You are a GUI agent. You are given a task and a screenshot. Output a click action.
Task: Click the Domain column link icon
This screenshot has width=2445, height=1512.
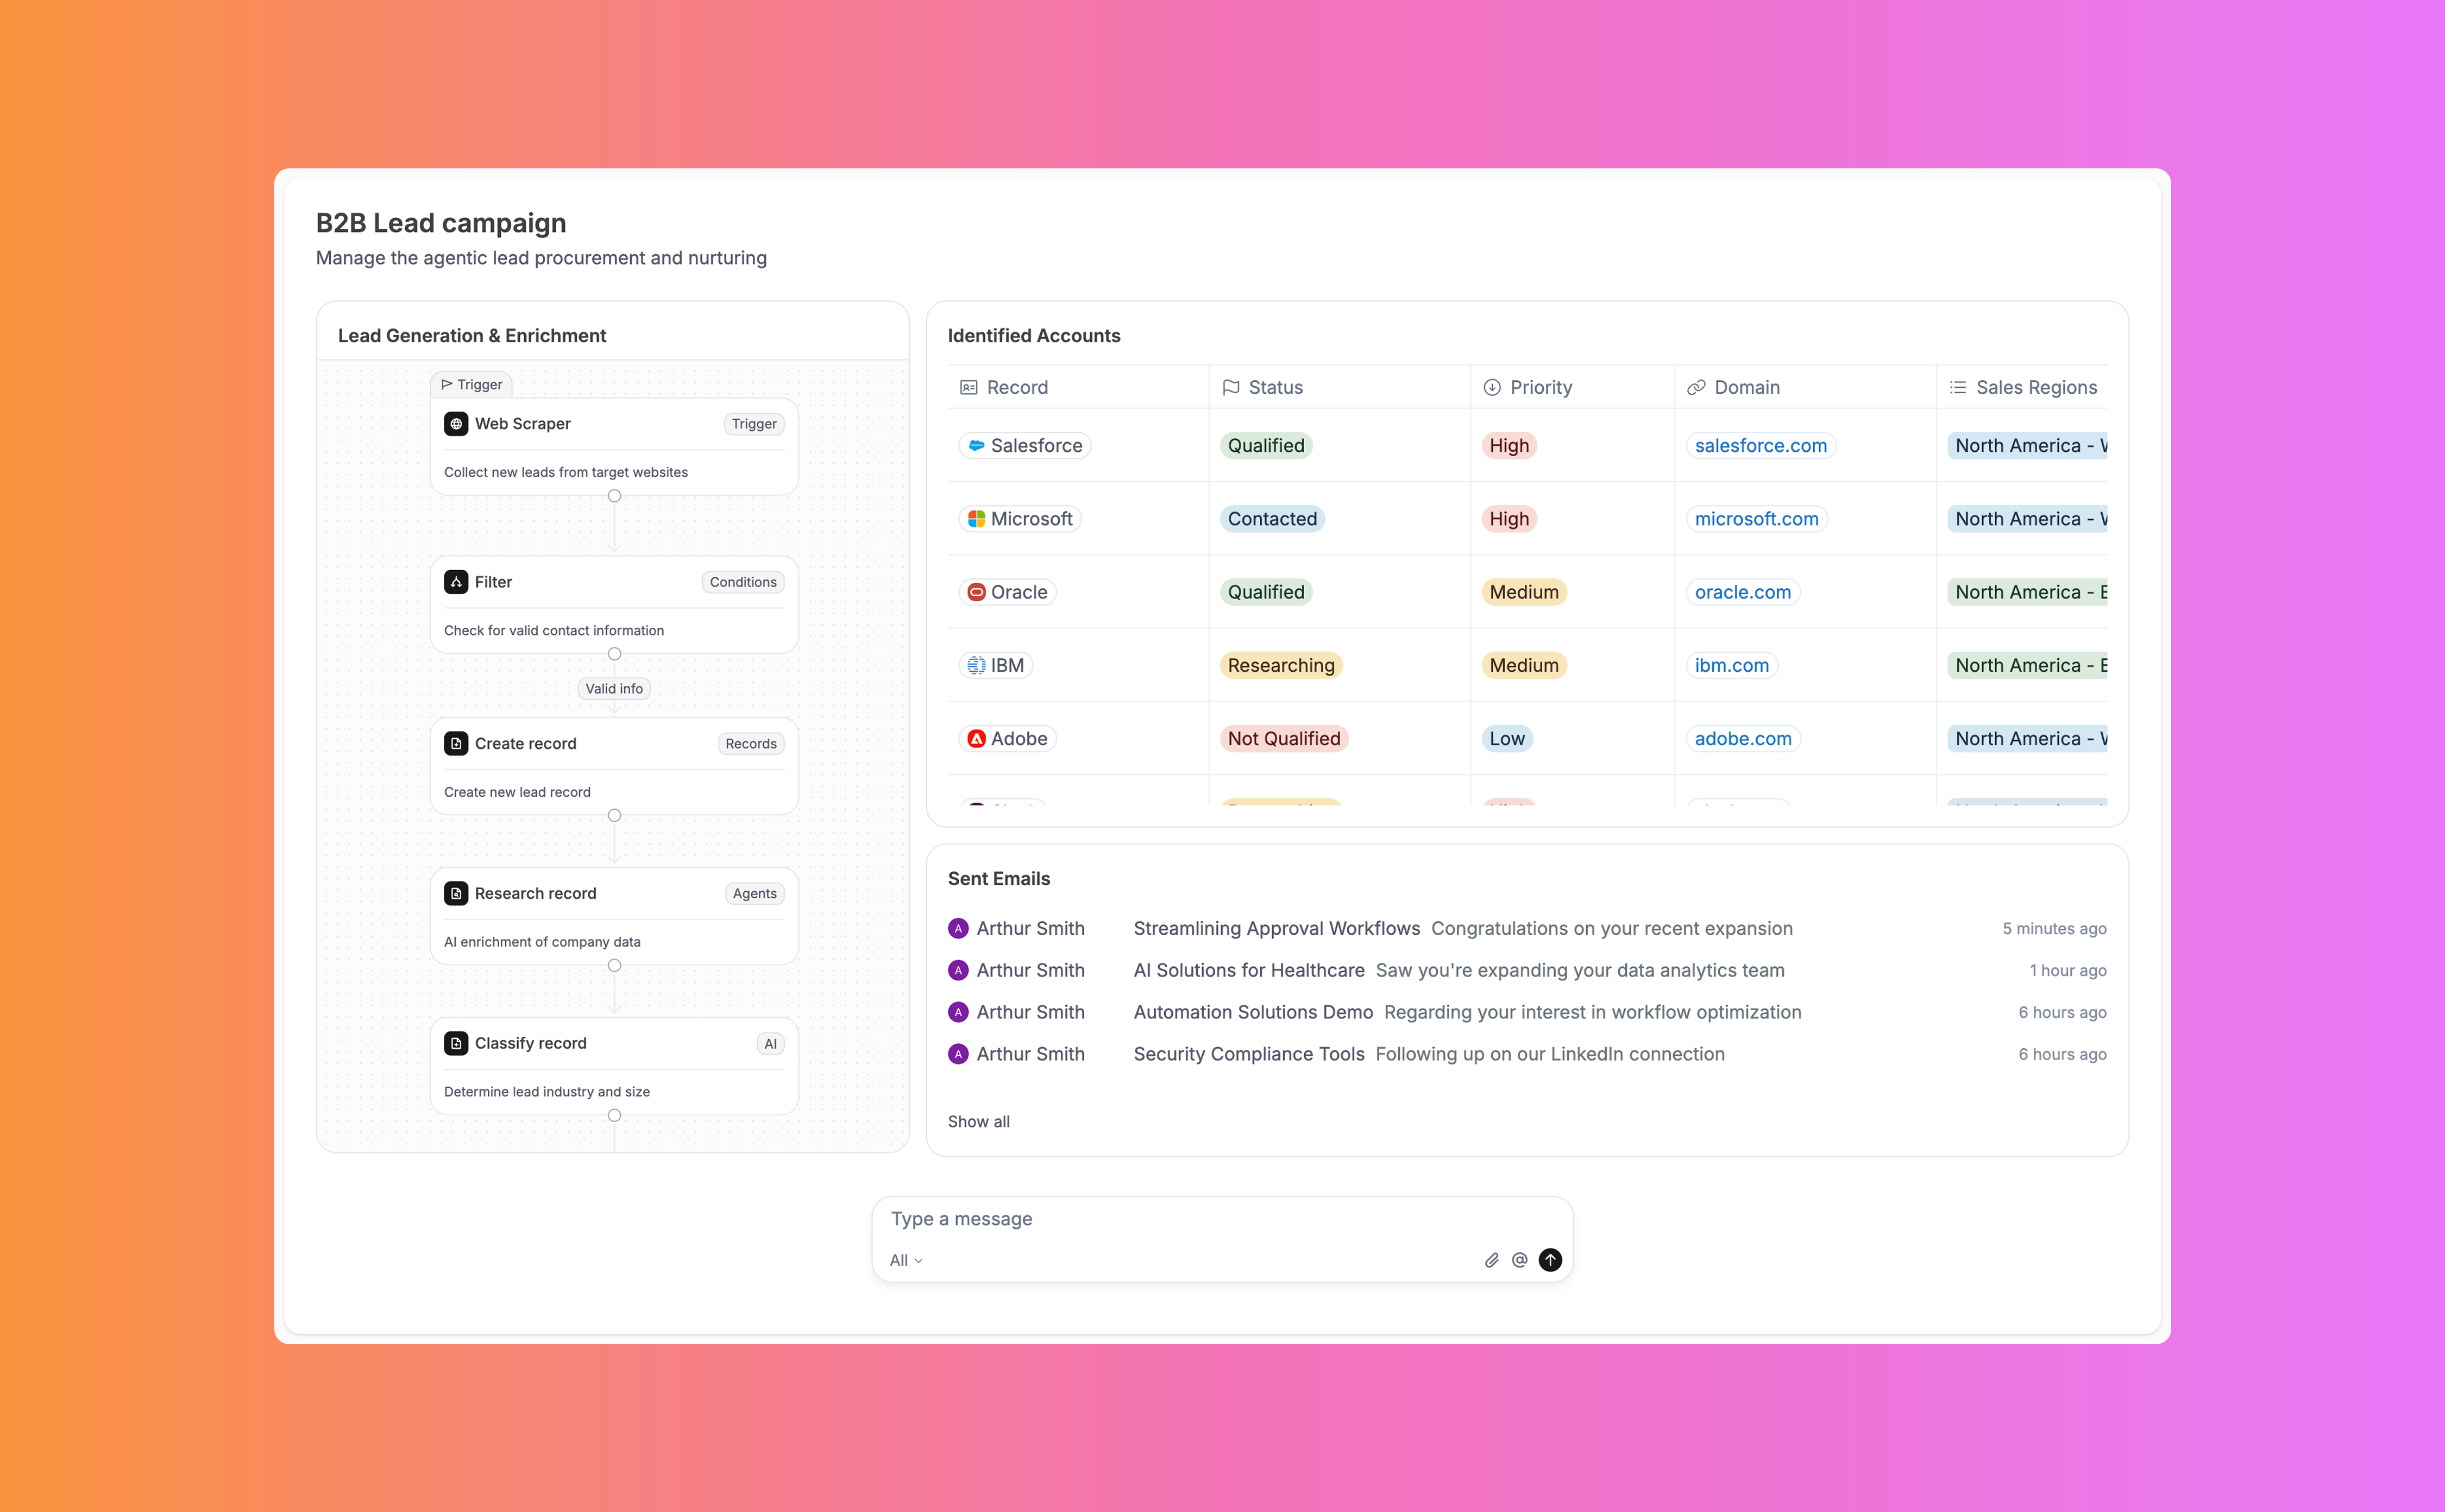coord(1696,387)
